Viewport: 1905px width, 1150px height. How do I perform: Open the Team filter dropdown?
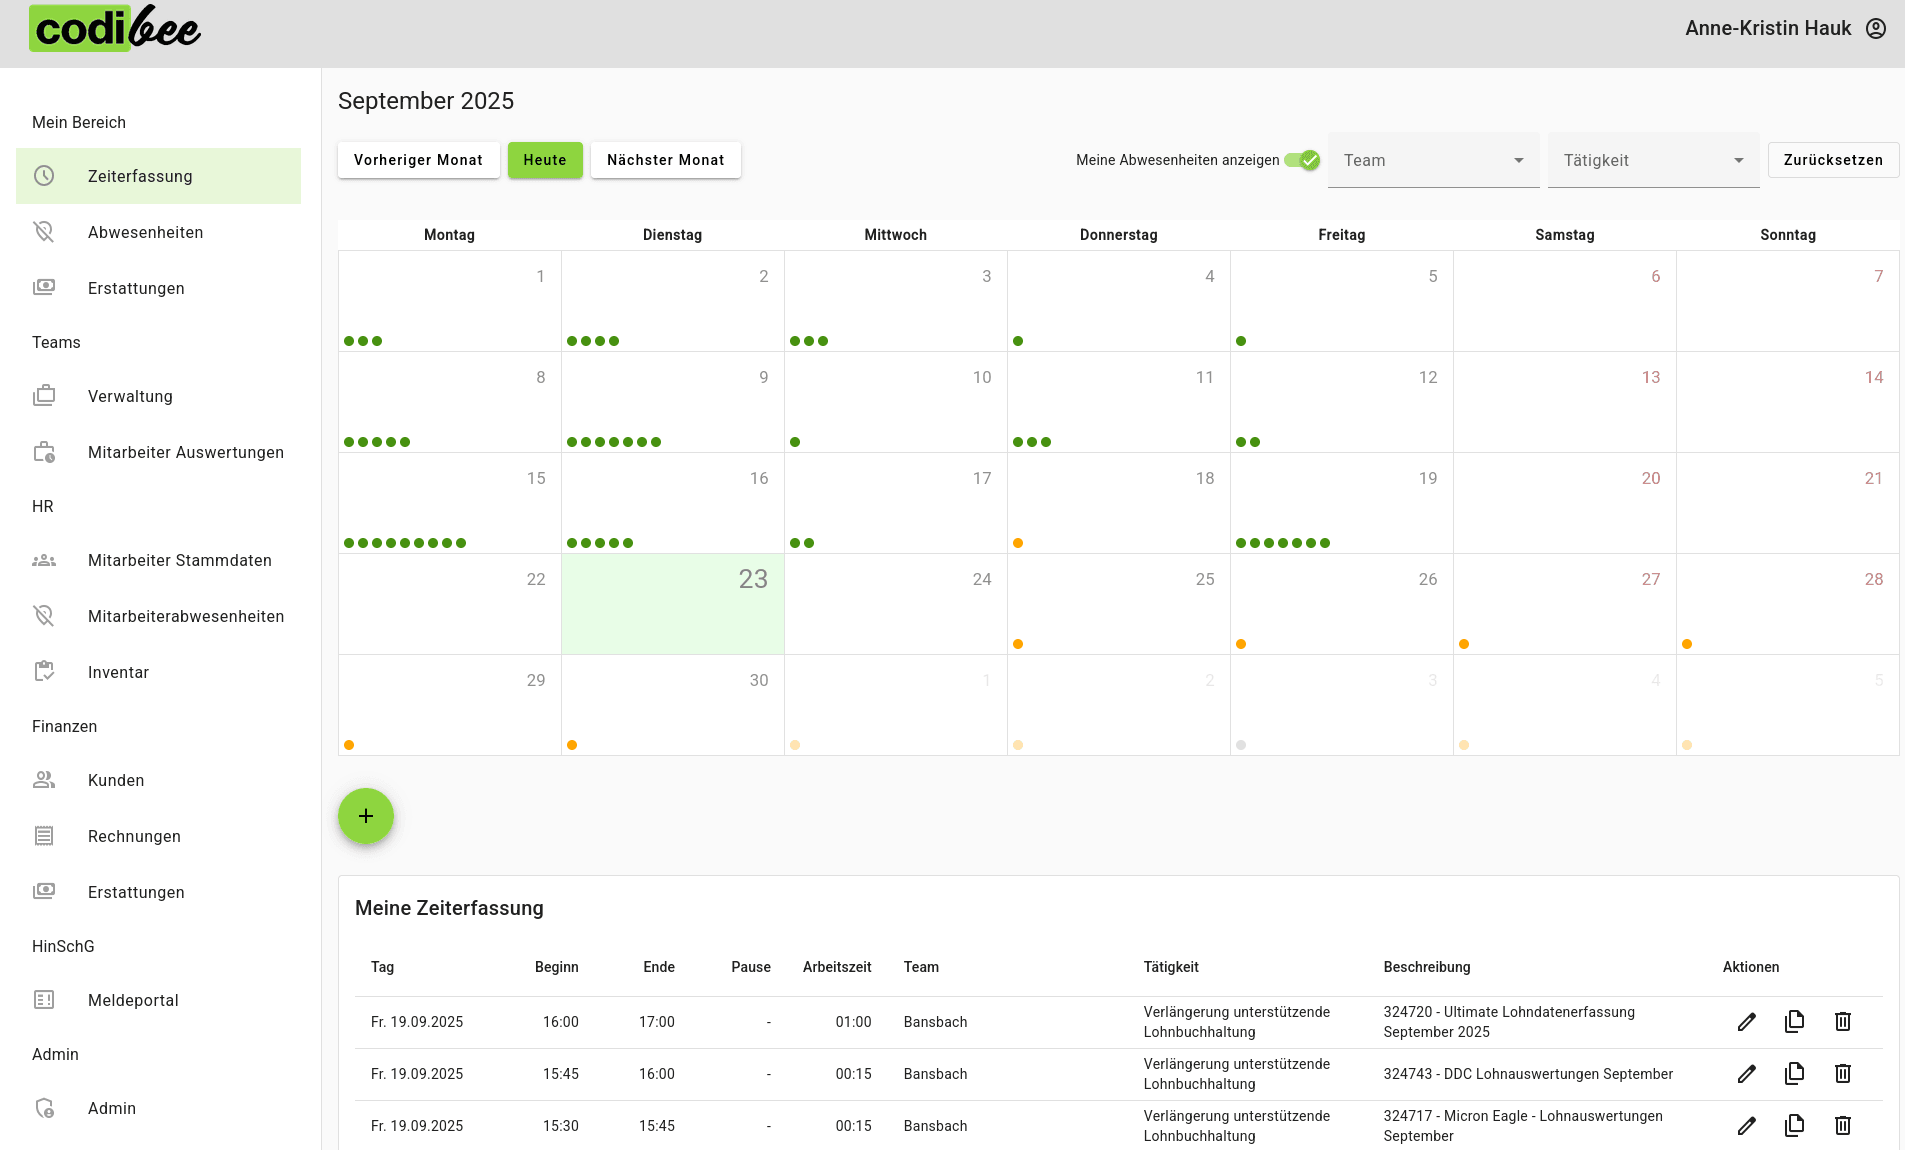[x=1433, y=160]
